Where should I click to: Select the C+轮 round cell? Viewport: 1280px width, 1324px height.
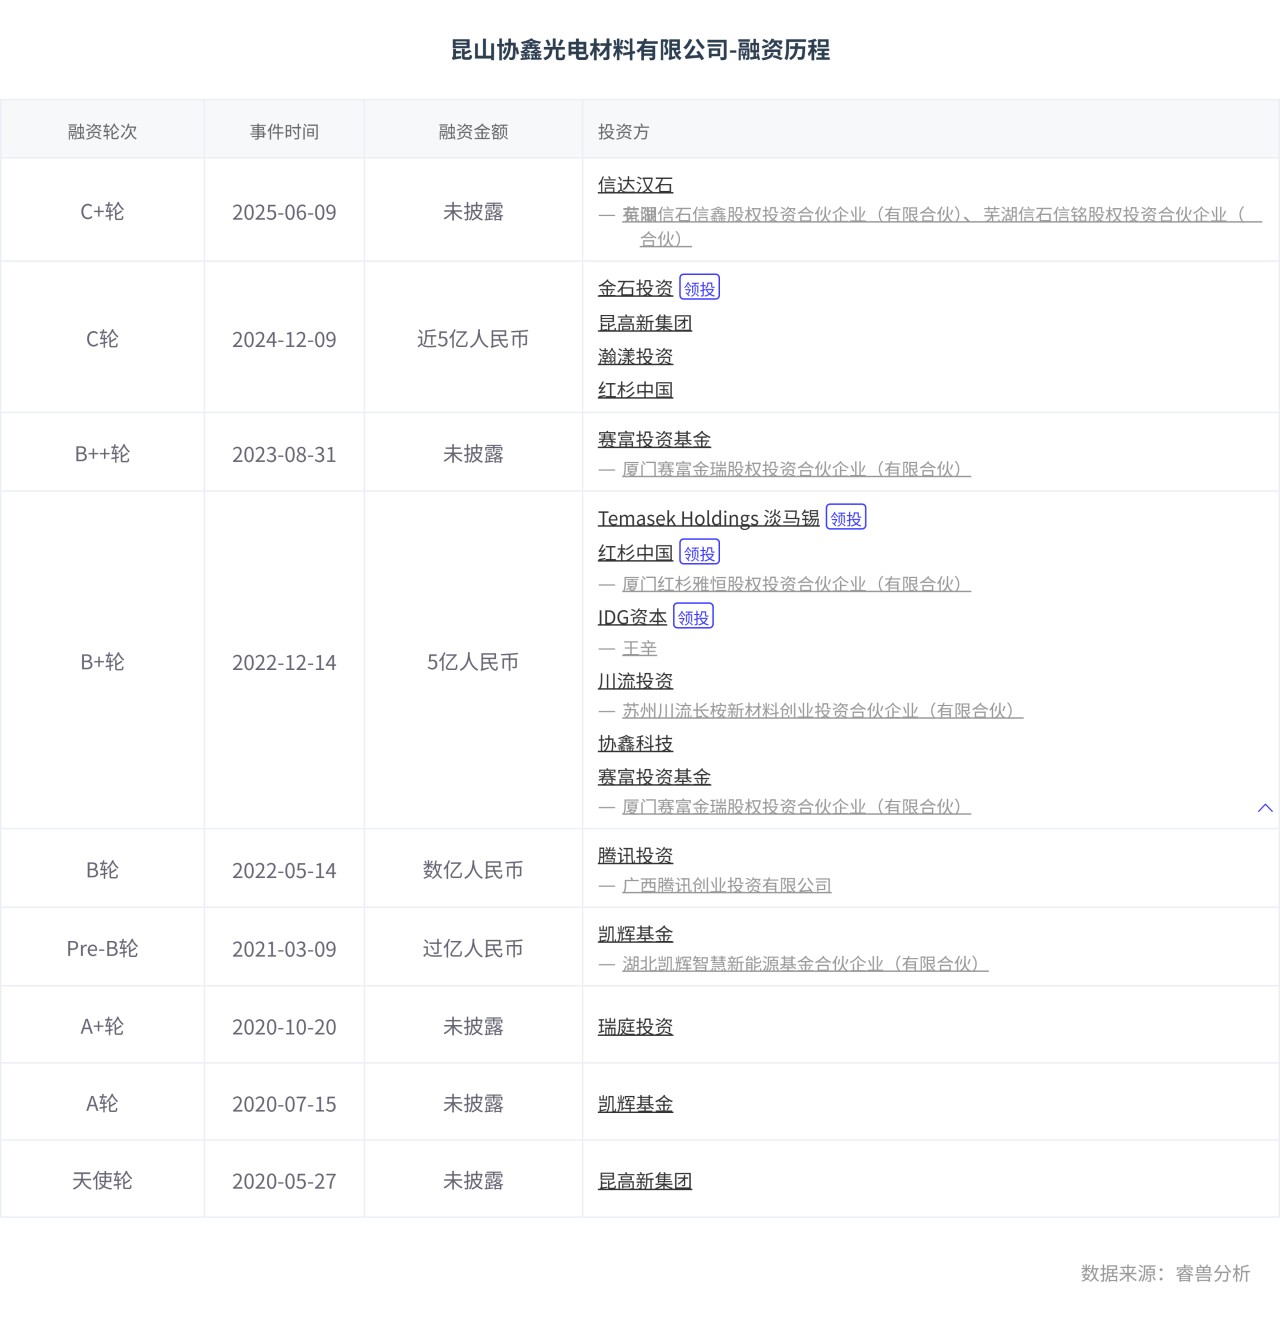coord(102,212)
